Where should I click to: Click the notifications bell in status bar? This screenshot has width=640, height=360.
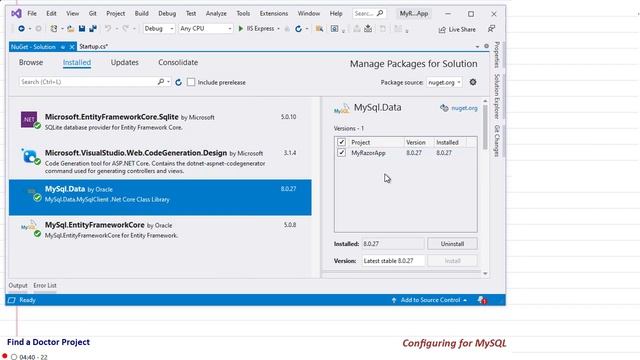tap(482, 300)
